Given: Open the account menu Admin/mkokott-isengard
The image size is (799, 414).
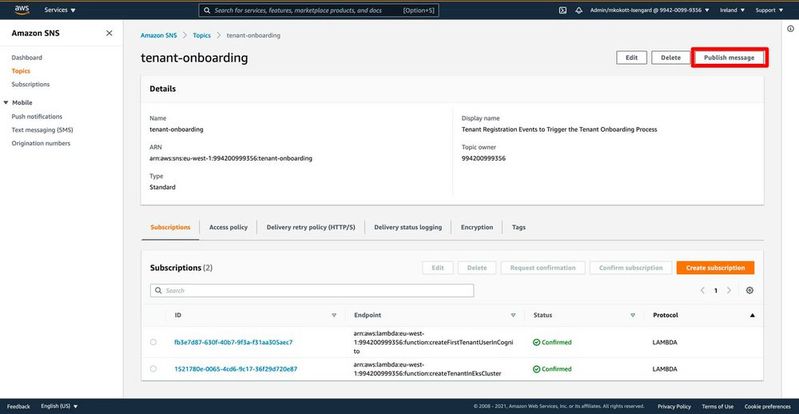Looking at the screenshot, I should 650,10.
